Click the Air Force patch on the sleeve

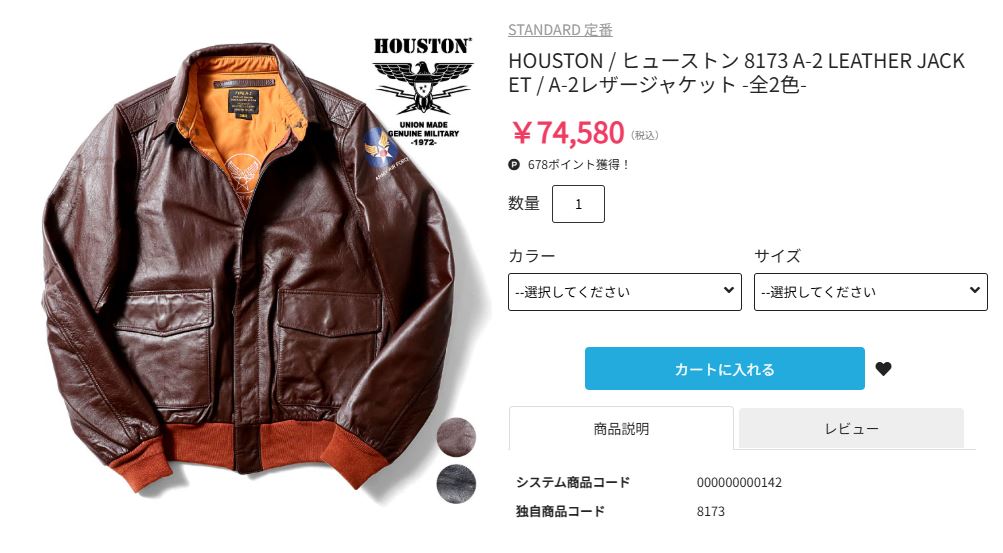click(381, 148)
